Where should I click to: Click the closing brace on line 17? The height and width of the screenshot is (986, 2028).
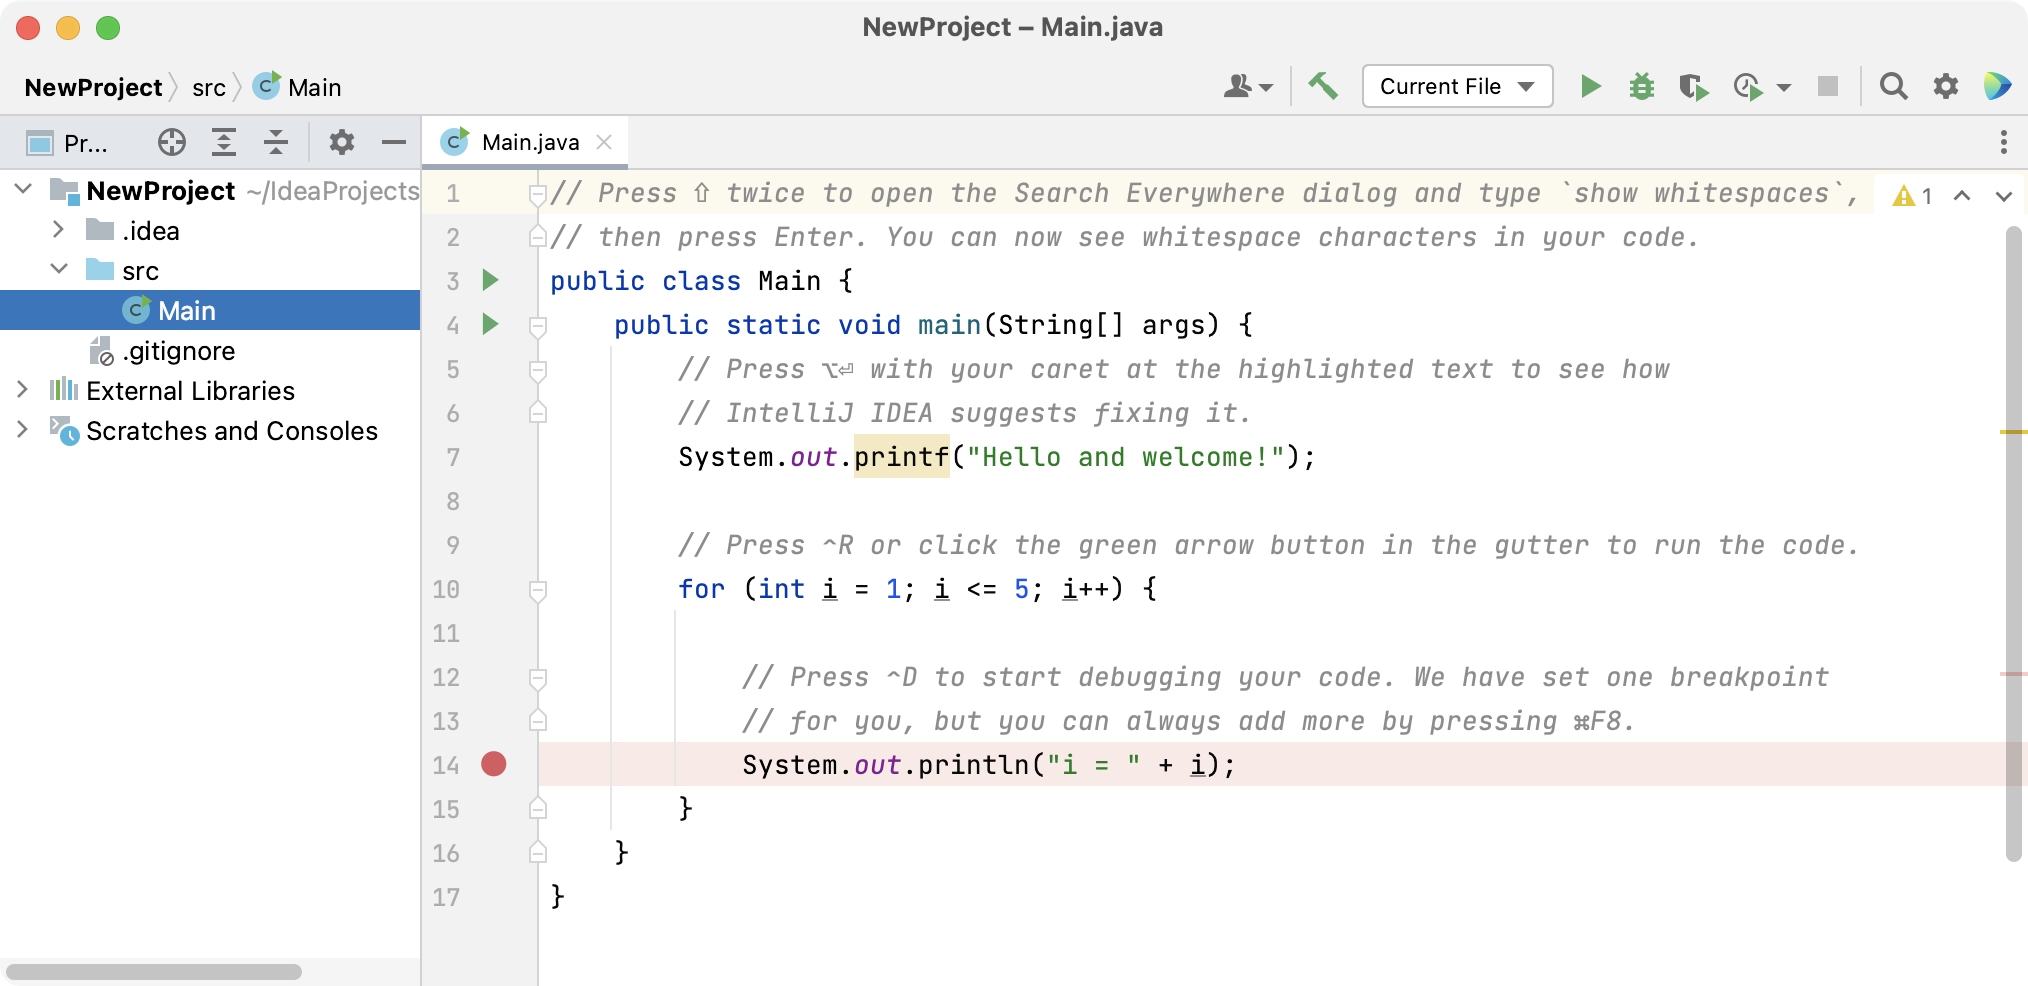coord(557,897)
